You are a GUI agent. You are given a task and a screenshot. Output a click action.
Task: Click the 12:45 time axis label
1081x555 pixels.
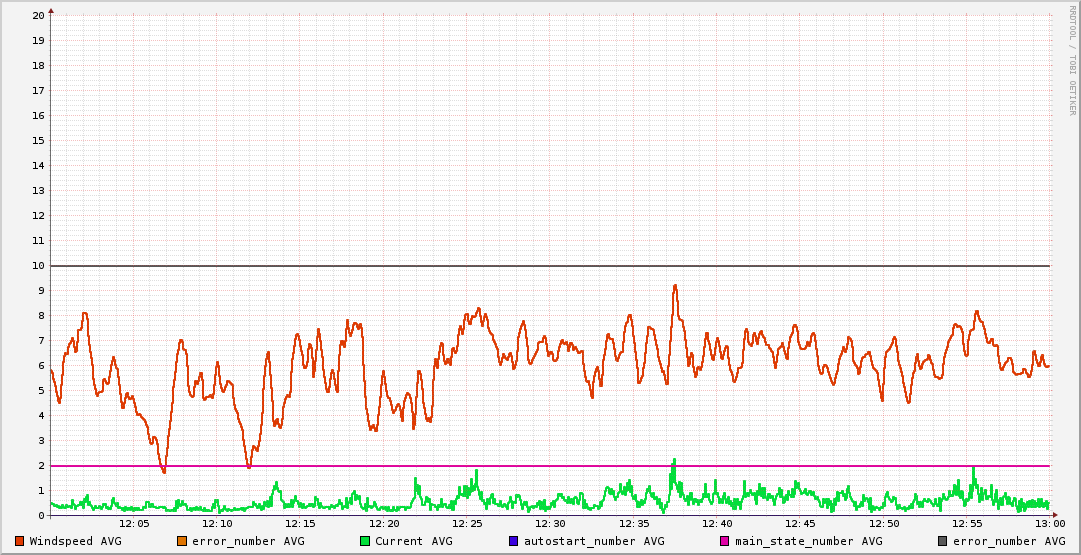pyautogui.click(x=800, y=524)
